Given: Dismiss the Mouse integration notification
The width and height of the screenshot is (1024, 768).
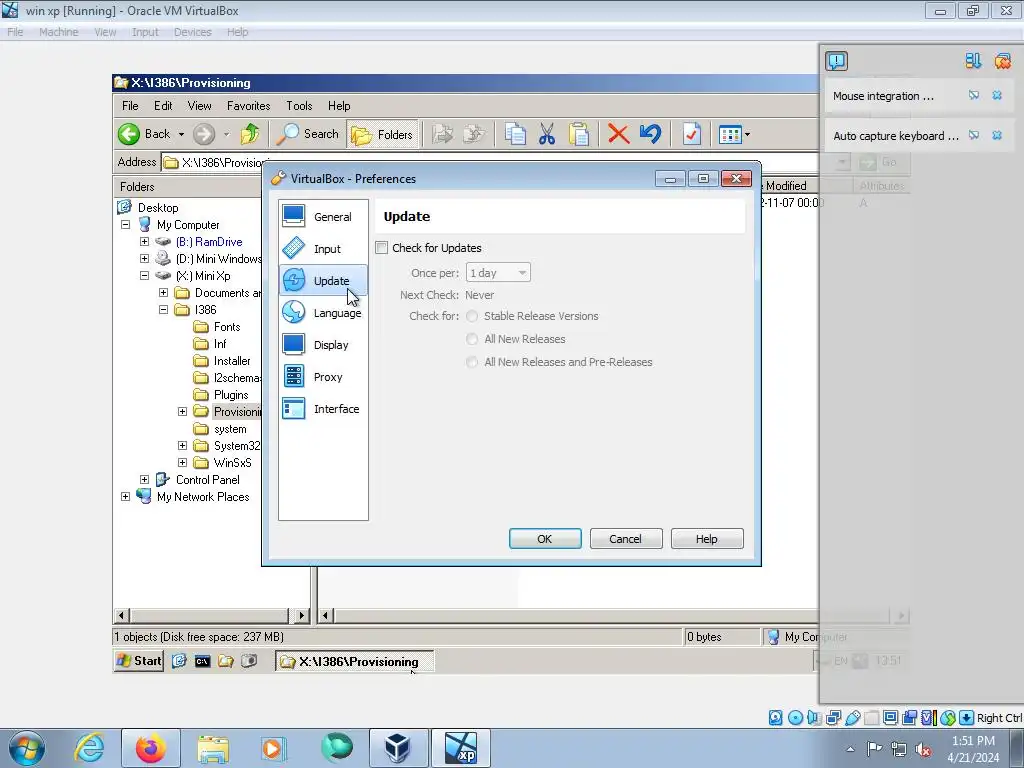Looking at the screenshot, I should tap(997, 95).
